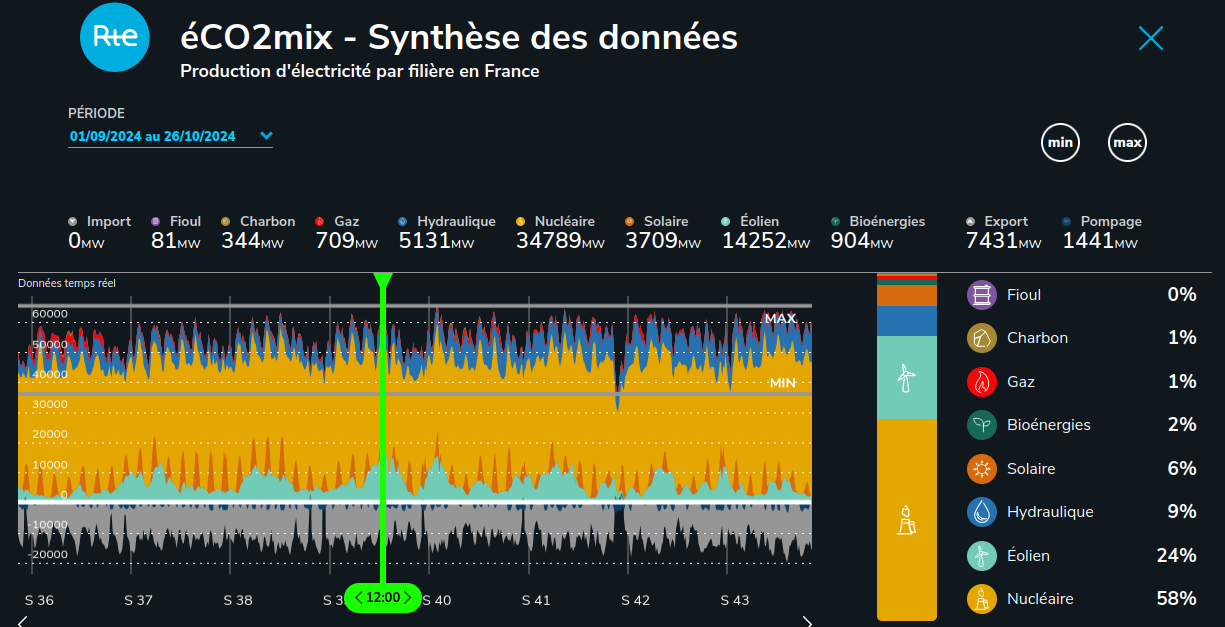Toggle the Export series legend dot
Image resolution: width=1225 pixels, height=627 pixels.
(970, 221)
